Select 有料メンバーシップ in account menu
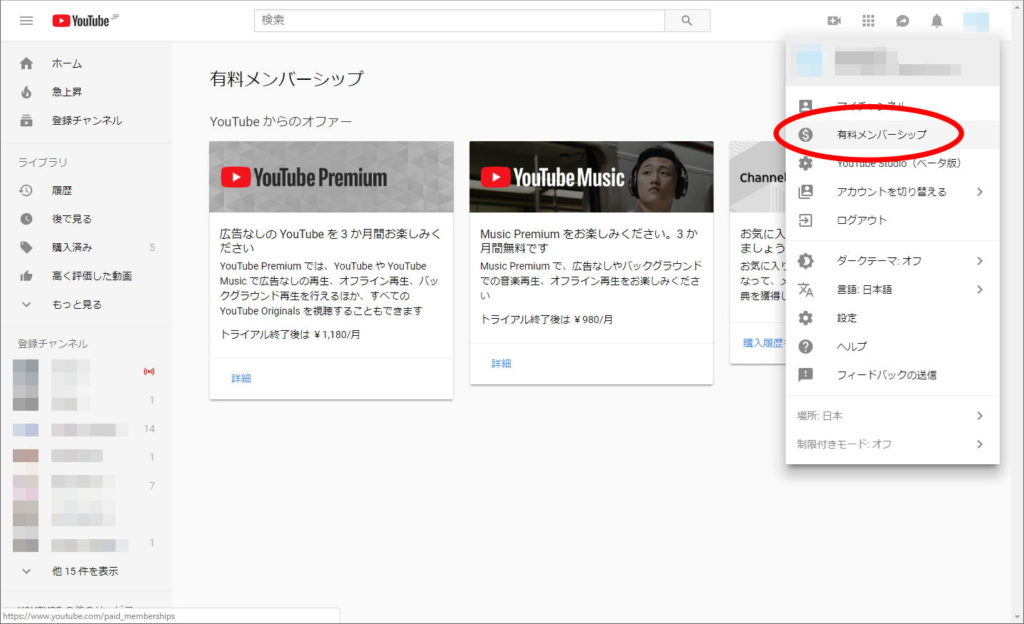This screenshot has width=1024, height=624. tap(893, 134)
